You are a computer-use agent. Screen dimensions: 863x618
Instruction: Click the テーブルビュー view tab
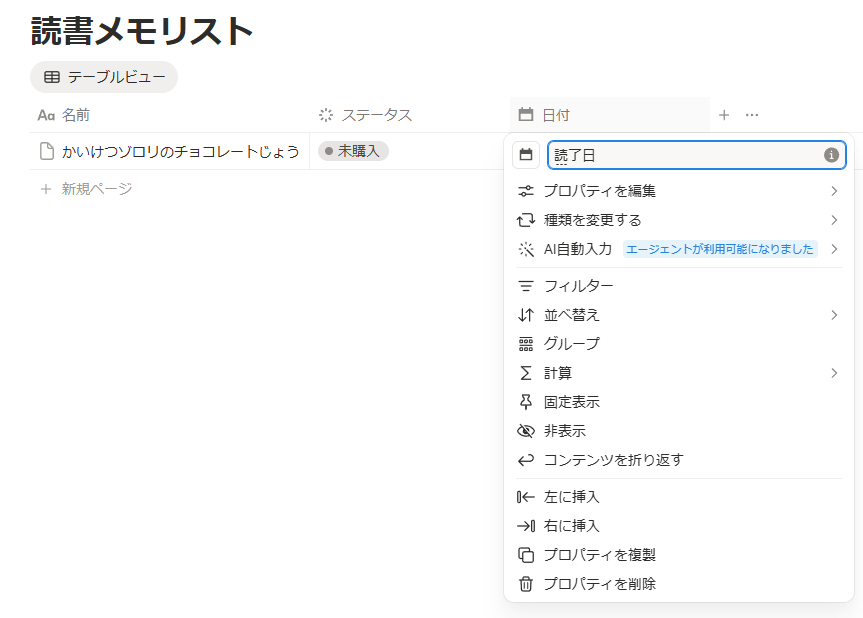[x=104, y=77]
